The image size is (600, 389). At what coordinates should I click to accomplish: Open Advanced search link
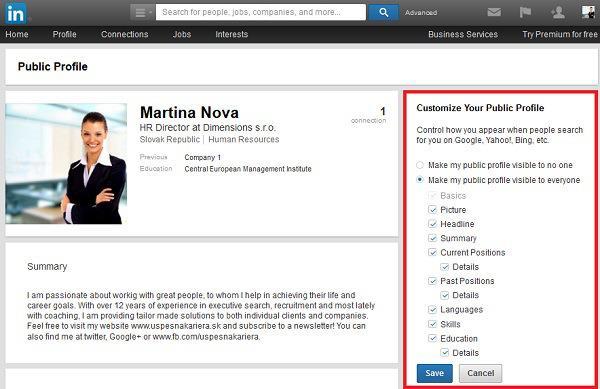tap(421, 13)
